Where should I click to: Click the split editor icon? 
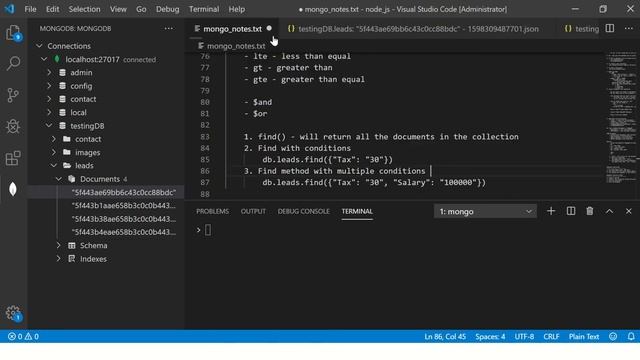(x=610, y=28)
